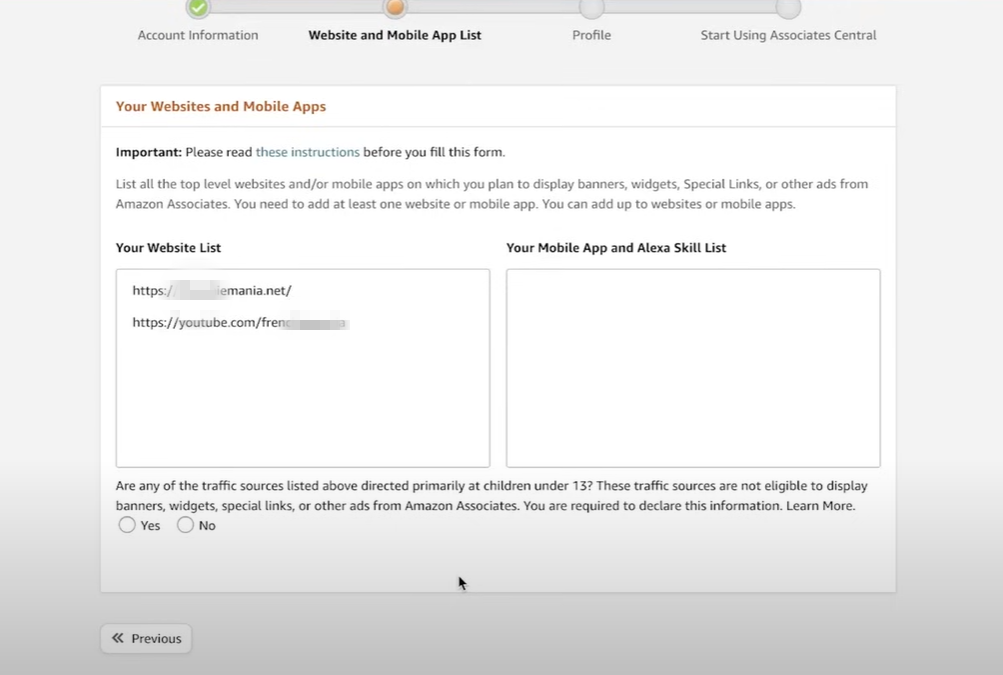Click the empty area of Website List box
Viewport: 1003px width, 675px height.
coord(302,400)
